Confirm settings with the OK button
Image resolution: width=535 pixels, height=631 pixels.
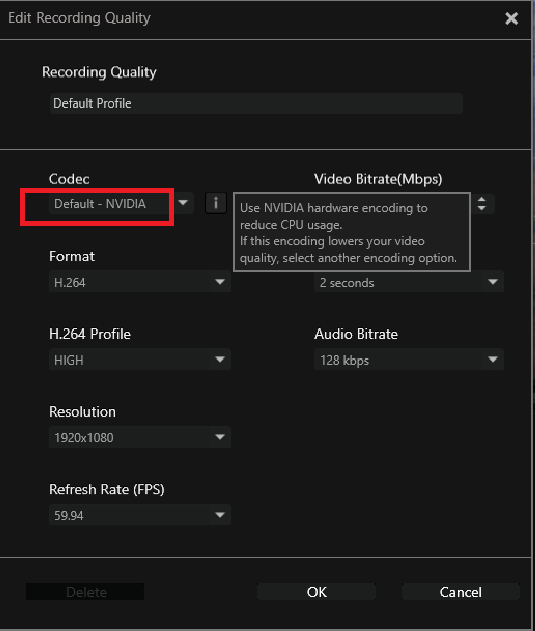click(316, 592)
